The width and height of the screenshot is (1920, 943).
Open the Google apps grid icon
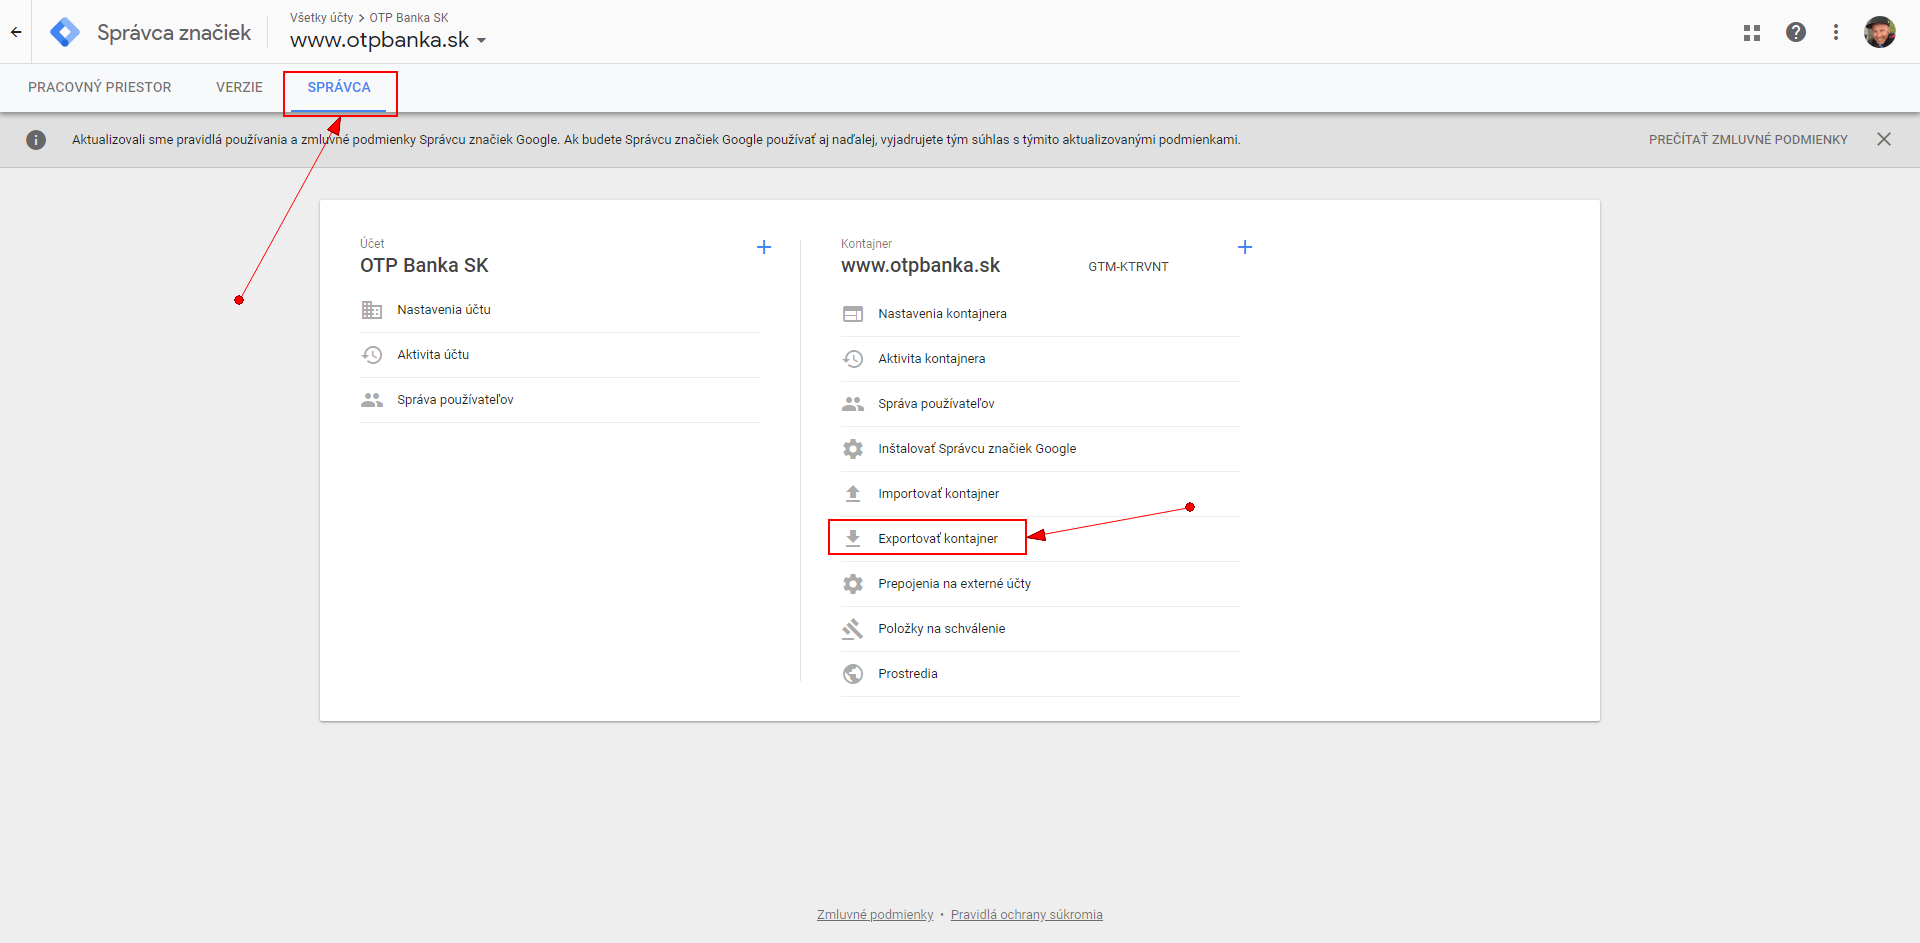click(1752, 33)
